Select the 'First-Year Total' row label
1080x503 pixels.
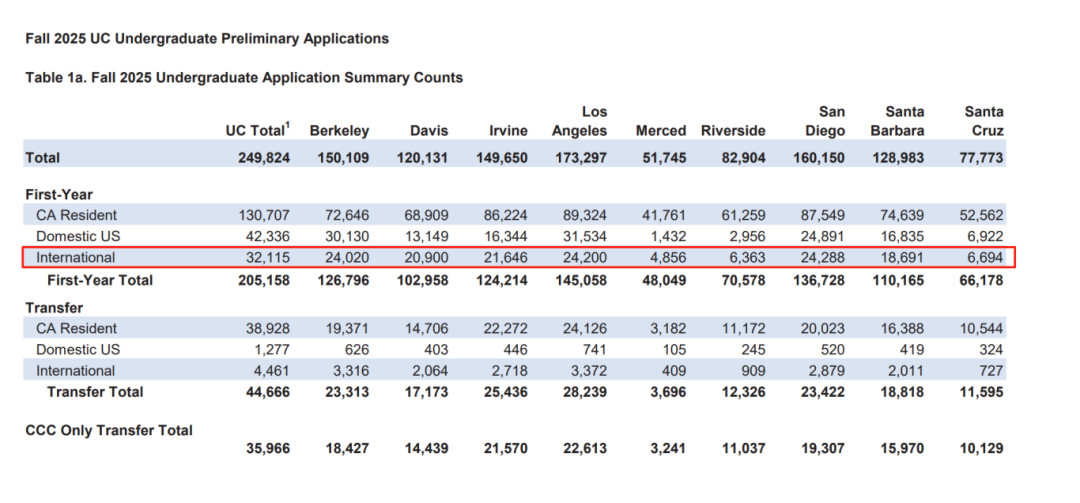pyautogui.click(x=100, y=280)
